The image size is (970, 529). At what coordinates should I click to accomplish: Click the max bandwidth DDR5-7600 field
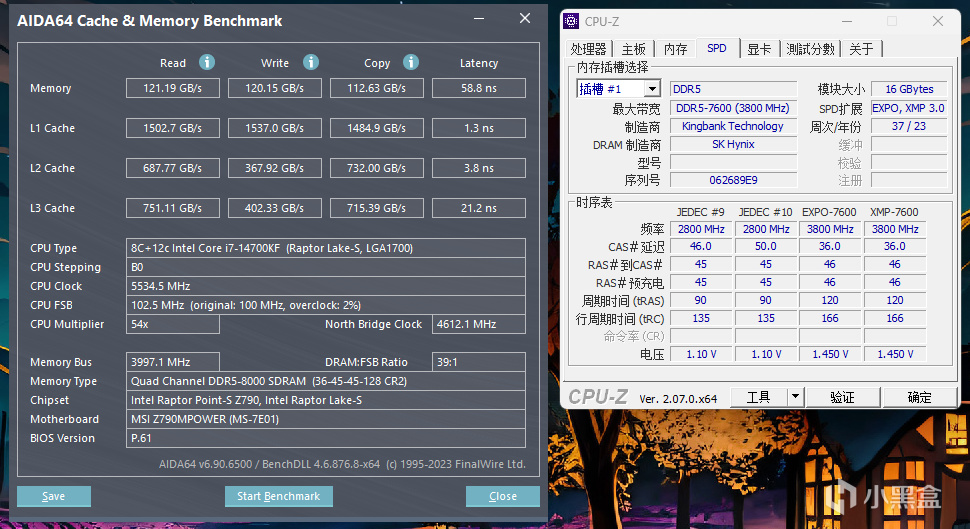tap(734, 108)
